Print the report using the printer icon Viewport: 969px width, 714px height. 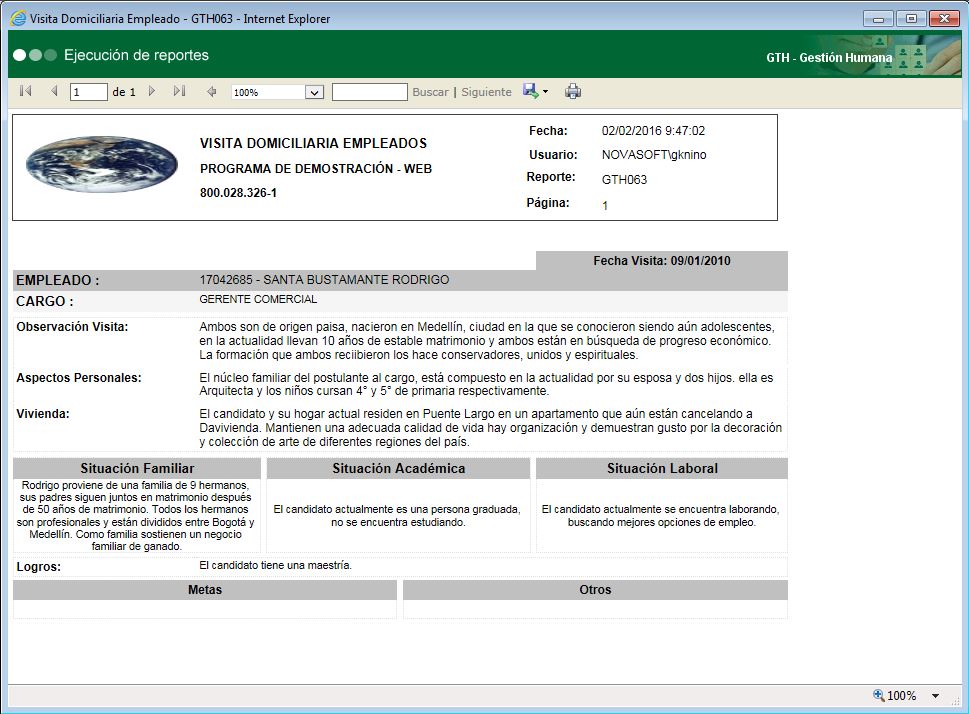(573, 91)
